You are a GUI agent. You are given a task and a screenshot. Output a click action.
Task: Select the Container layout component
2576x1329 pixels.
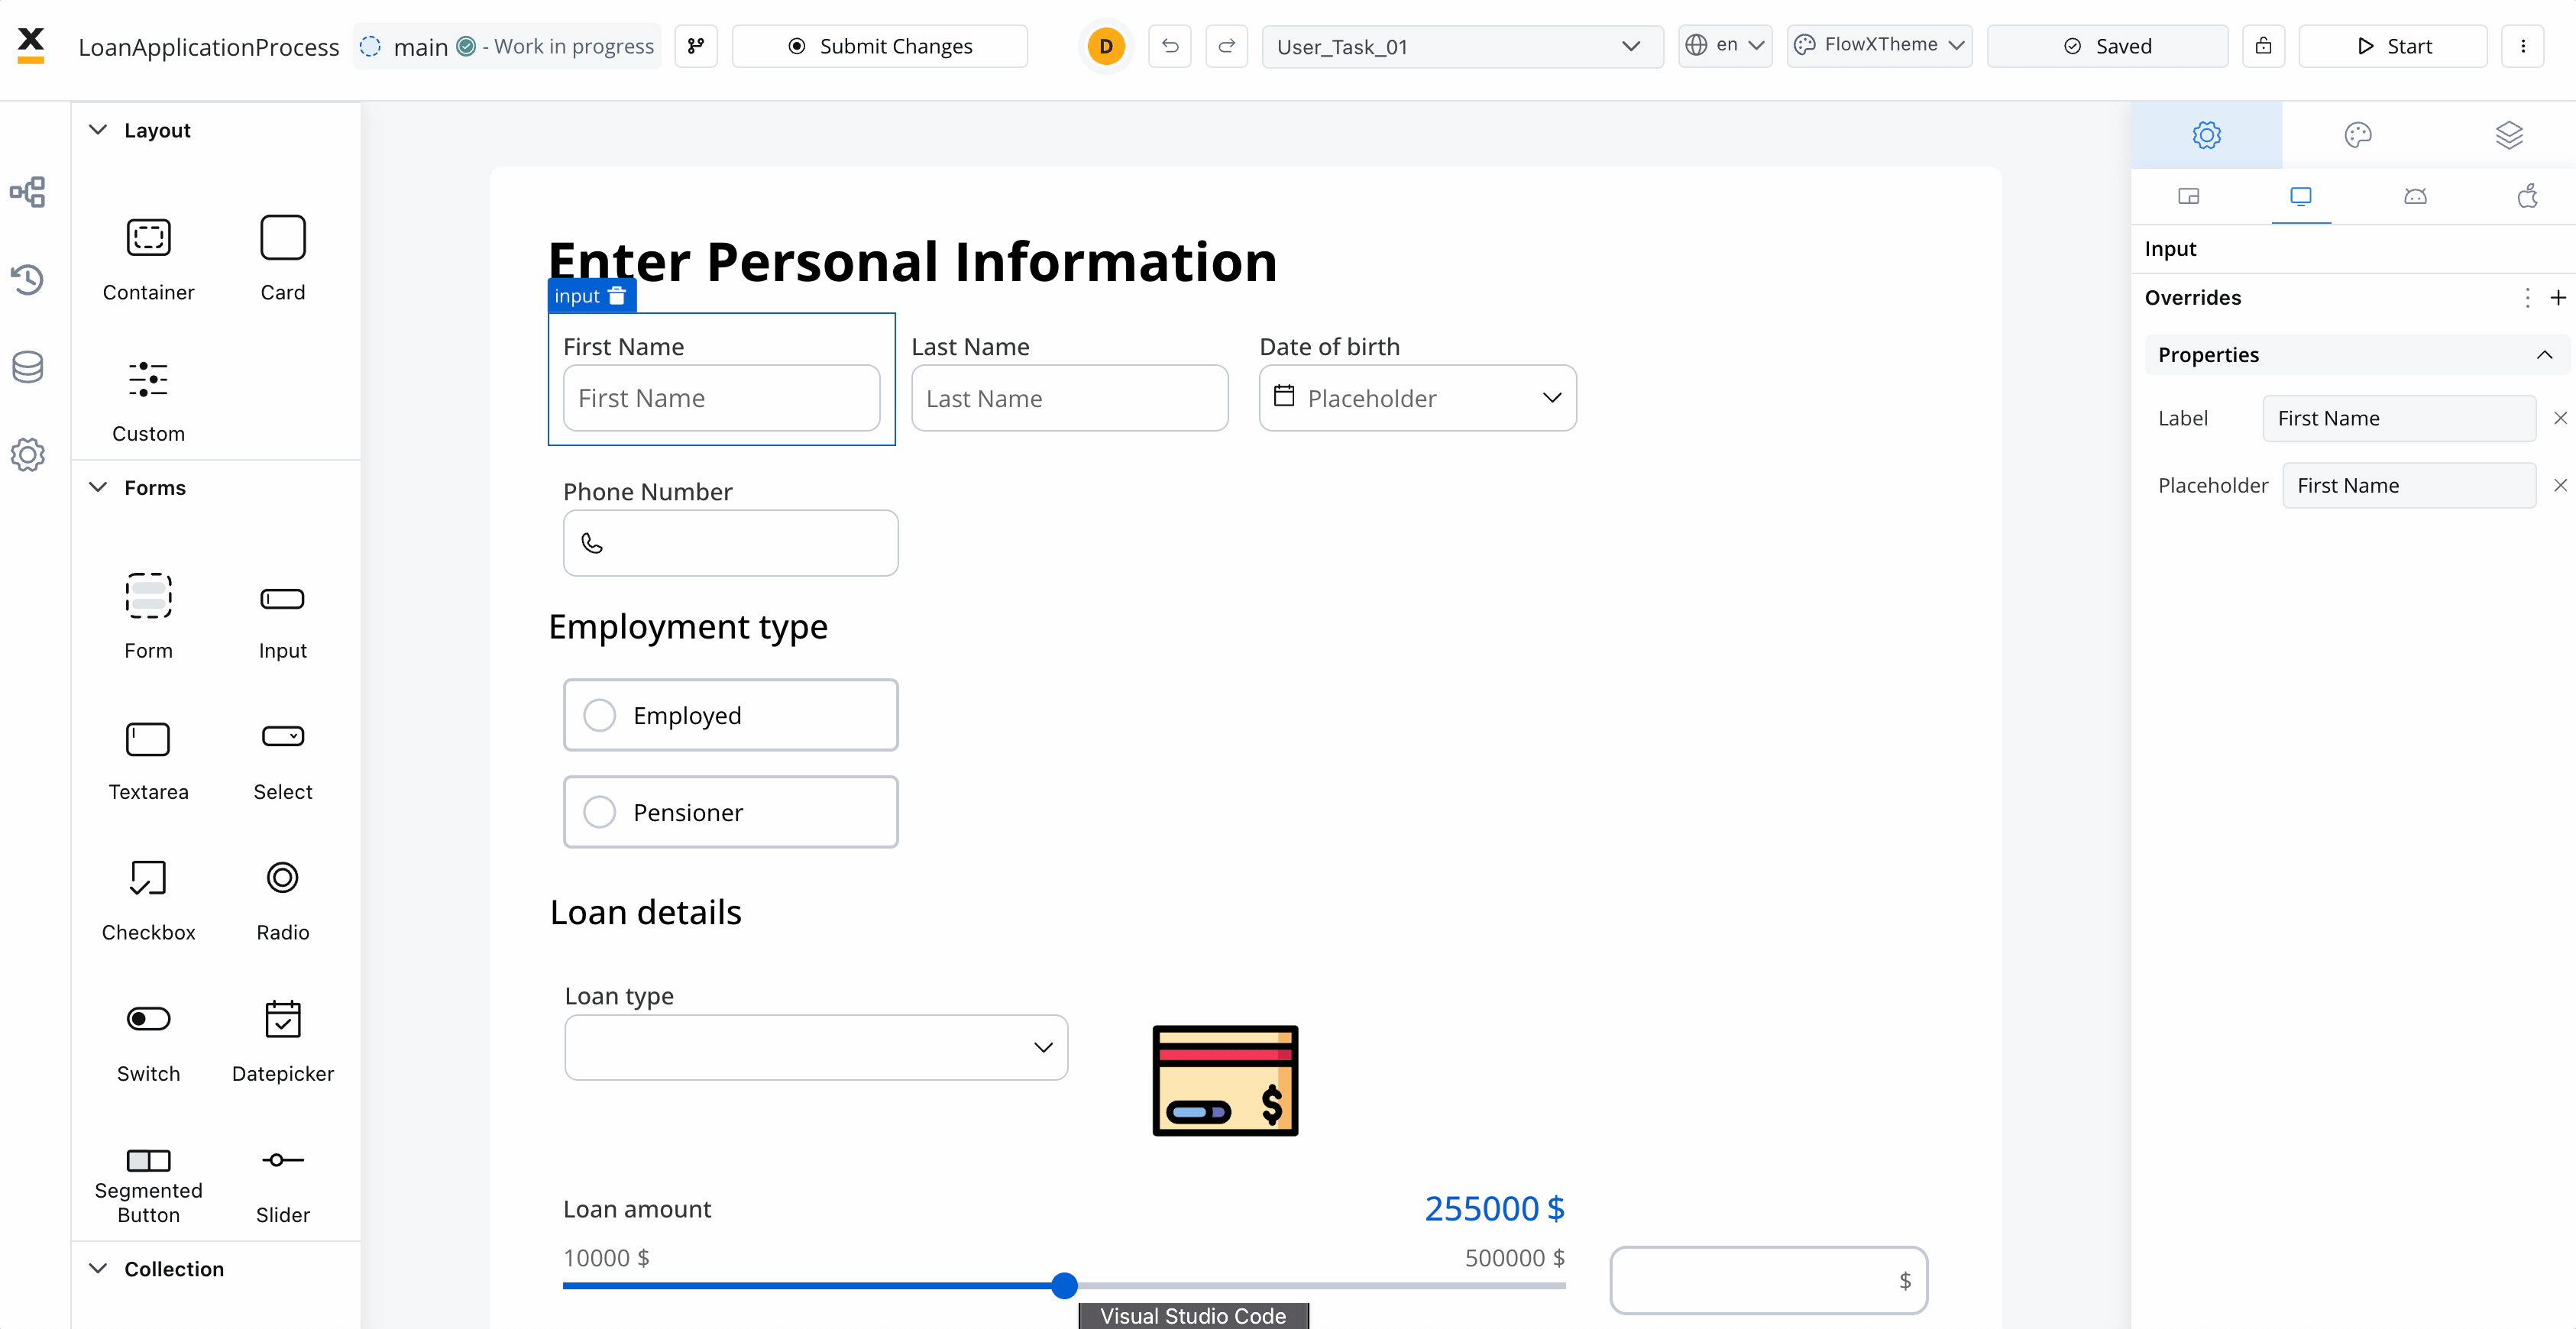(148, 258)
